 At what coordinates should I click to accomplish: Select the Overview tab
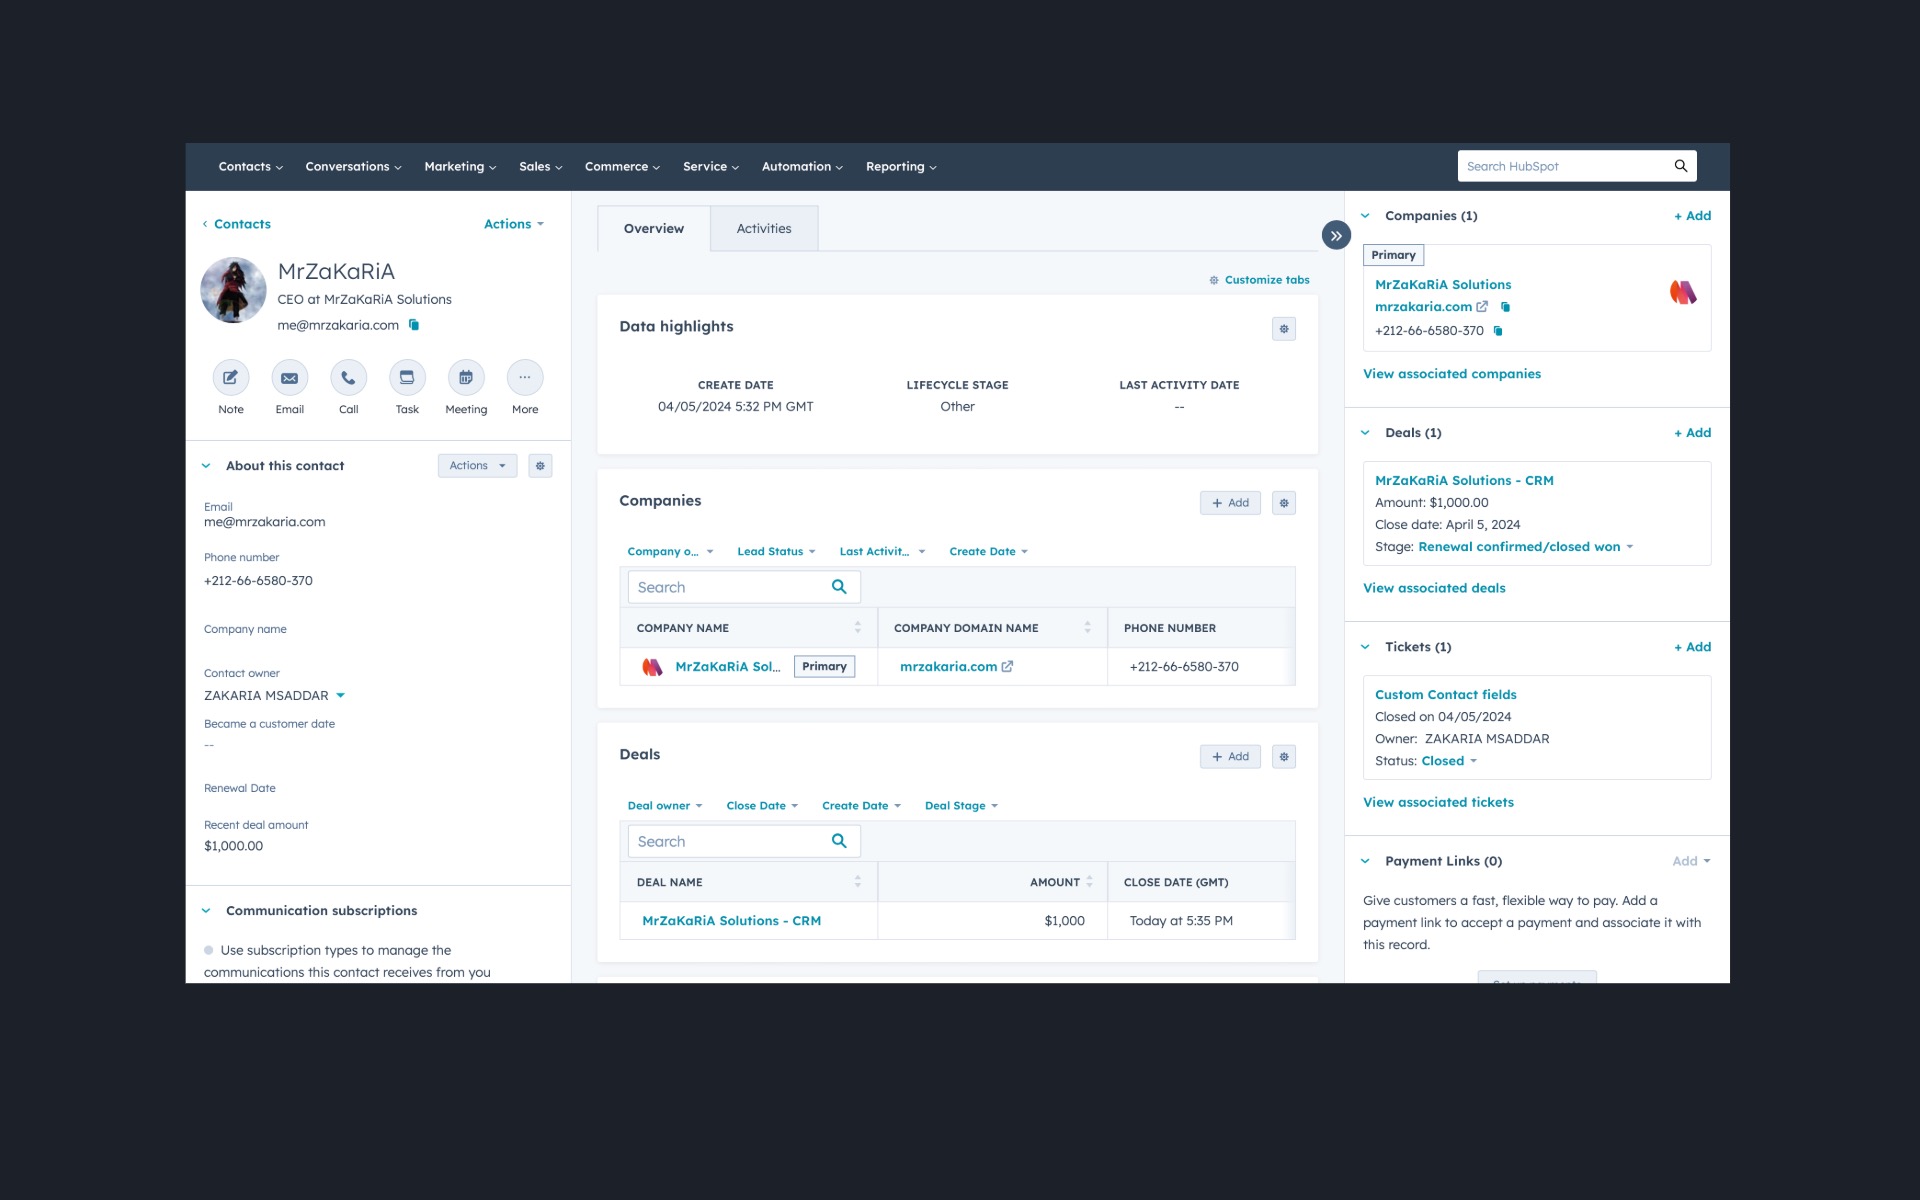click(x=654, y=228)
